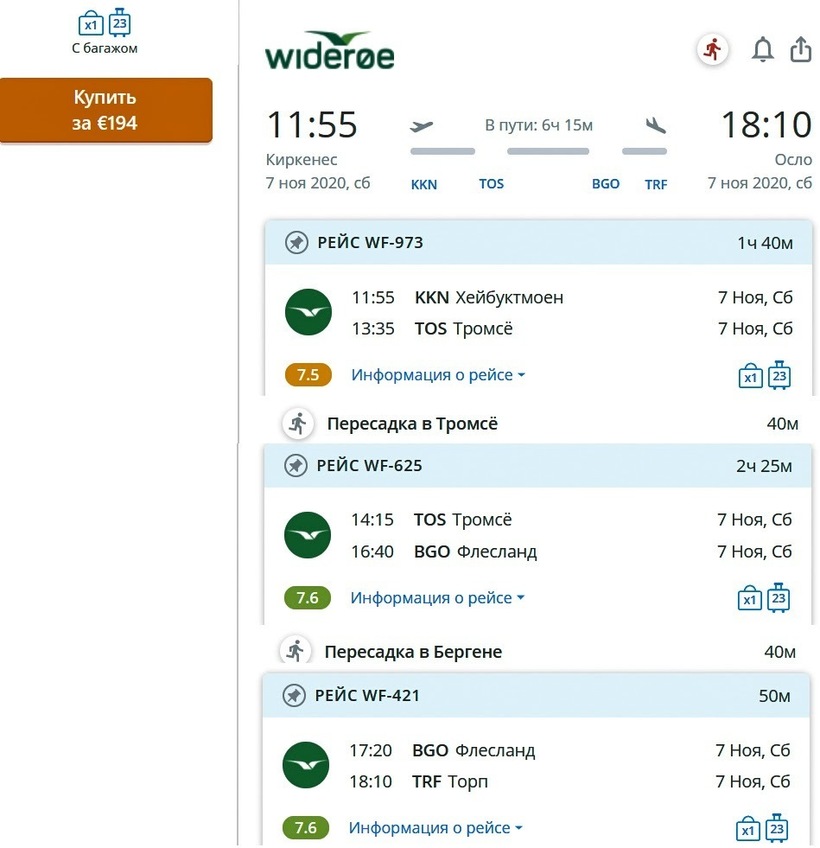Expand flight info for WF-625 segment

pyautogui.click(x=437, y=598)
